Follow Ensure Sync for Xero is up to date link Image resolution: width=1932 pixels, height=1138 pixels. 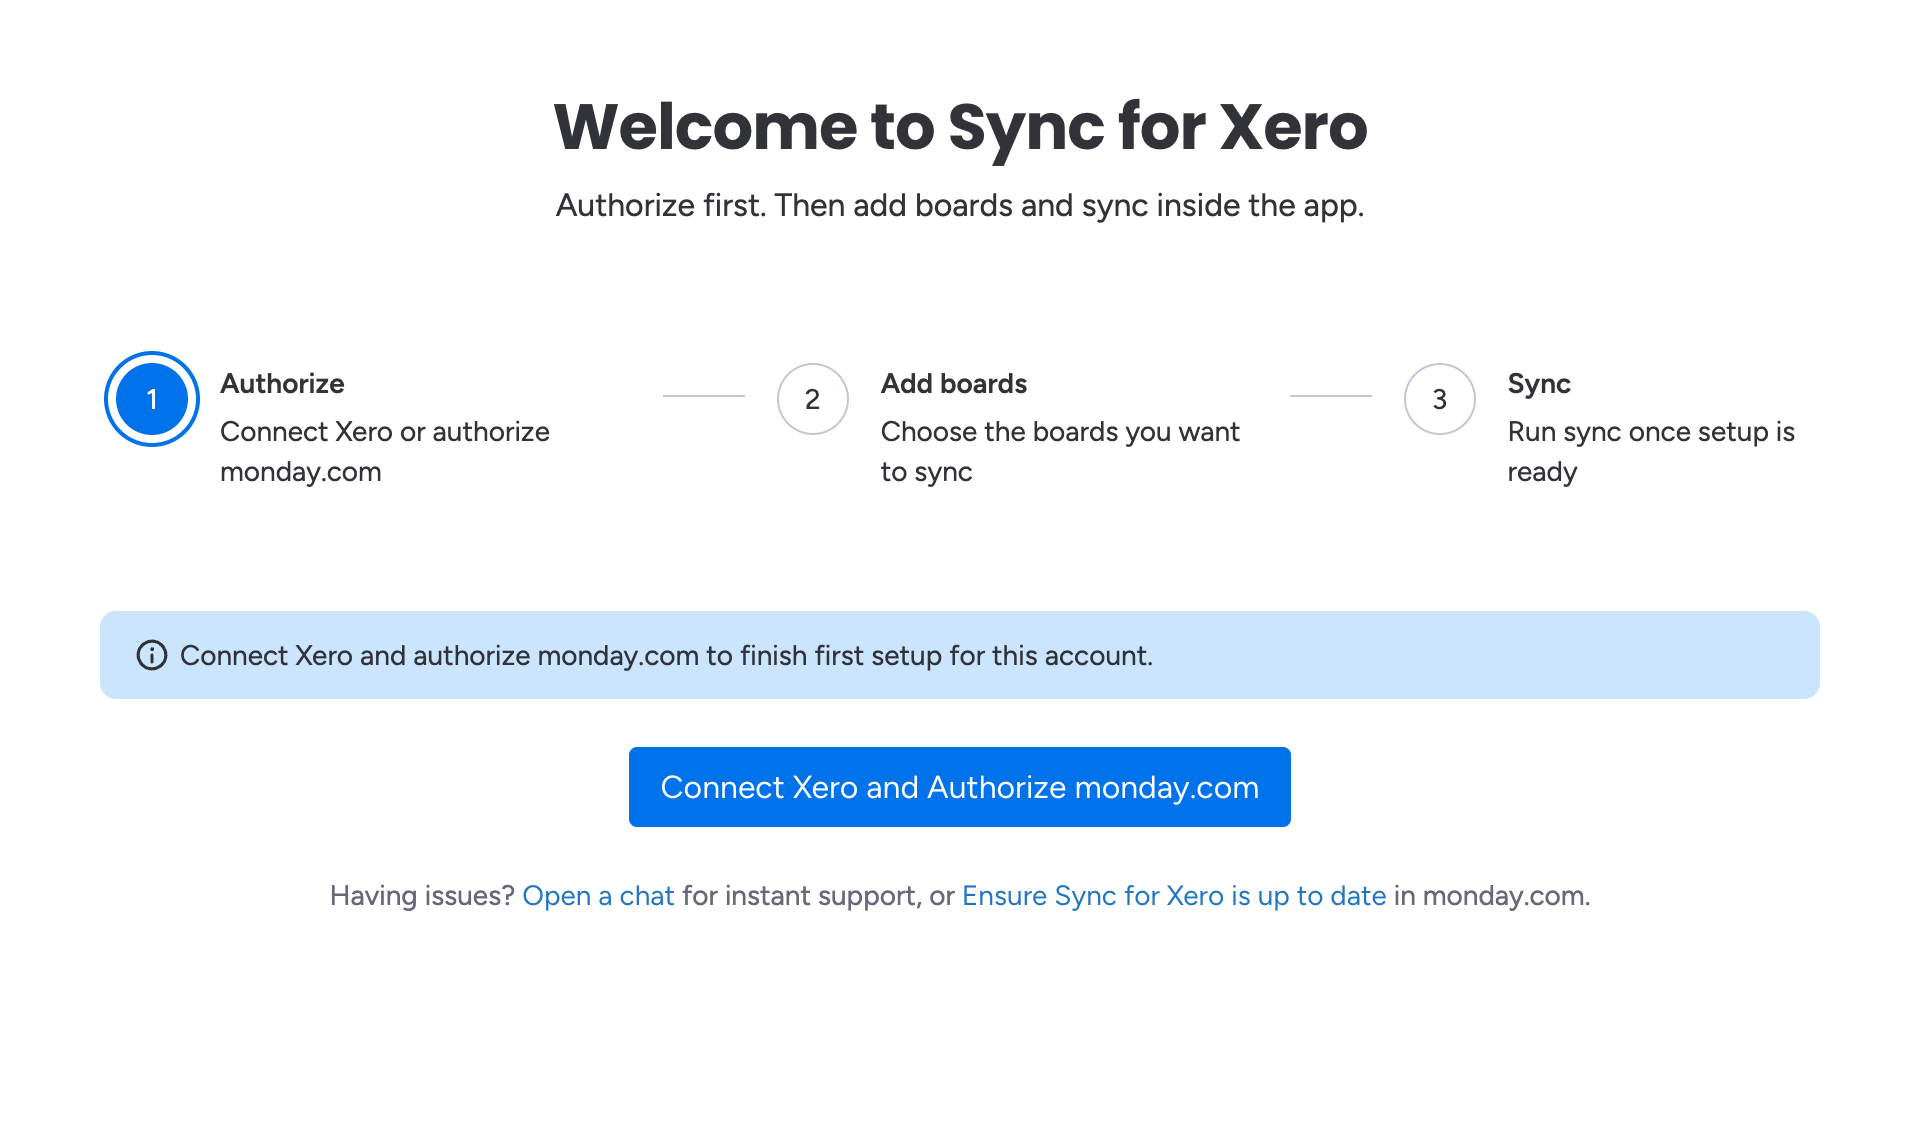[x=1174, y=896]
